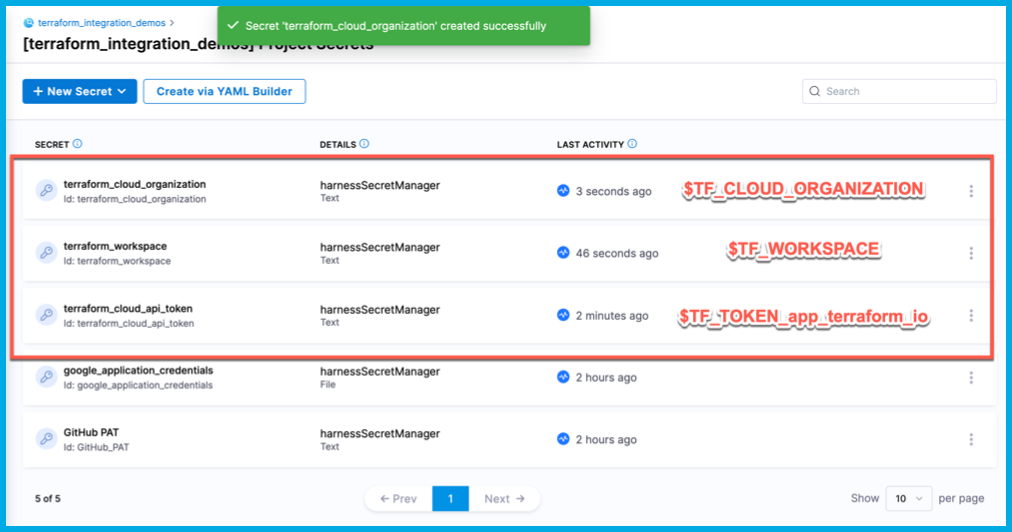Image resolution: width=1012 pixels, height=532 pixels.
Task: Click the Next page button
Action: 504,498
